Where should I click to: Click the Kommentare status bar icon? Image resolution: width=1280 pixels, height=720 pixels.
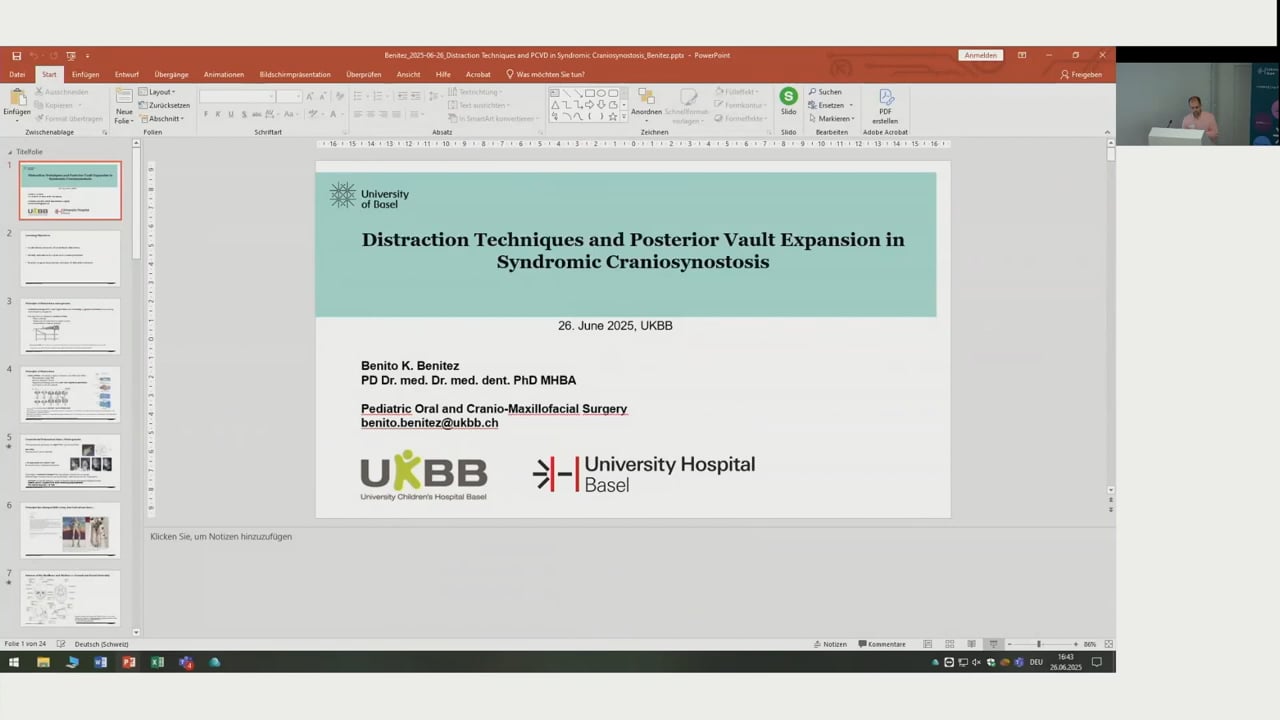(x=881, y=644)
